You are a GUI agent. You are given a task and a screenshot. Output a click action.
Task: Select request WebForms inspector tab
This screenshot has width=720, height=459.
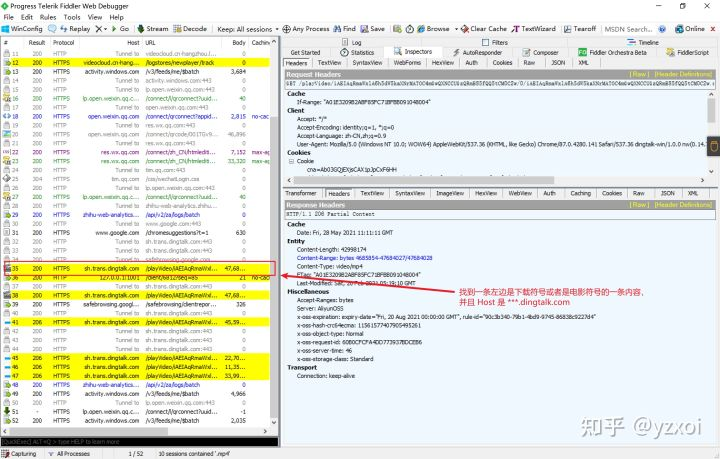click(x=407, y=62)
